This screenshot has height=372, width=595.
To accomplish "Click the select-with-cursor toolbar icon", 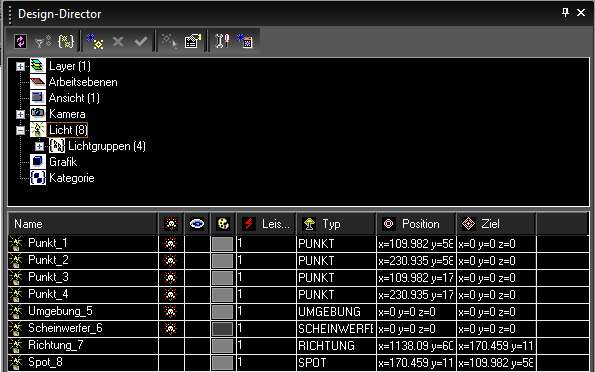I will pyautogui.click(x=170, y=41).
